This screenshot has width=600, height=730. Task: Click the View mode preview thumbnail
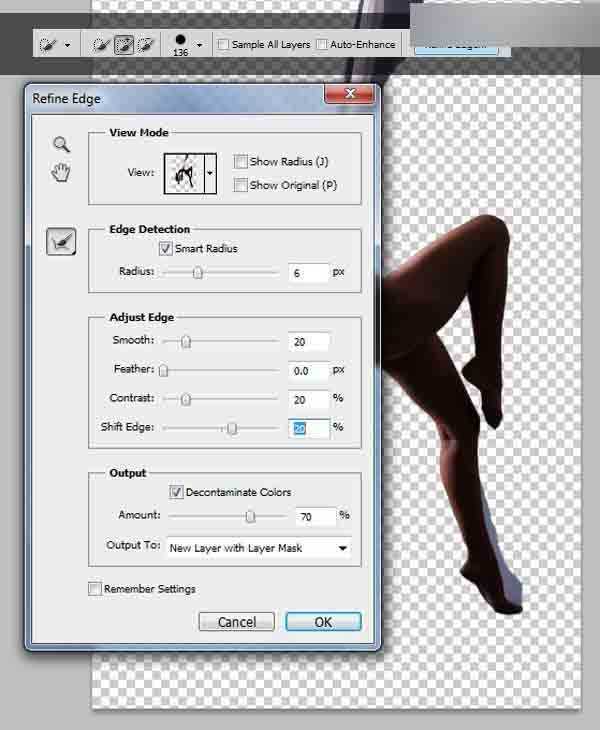(x=184, y=174)
